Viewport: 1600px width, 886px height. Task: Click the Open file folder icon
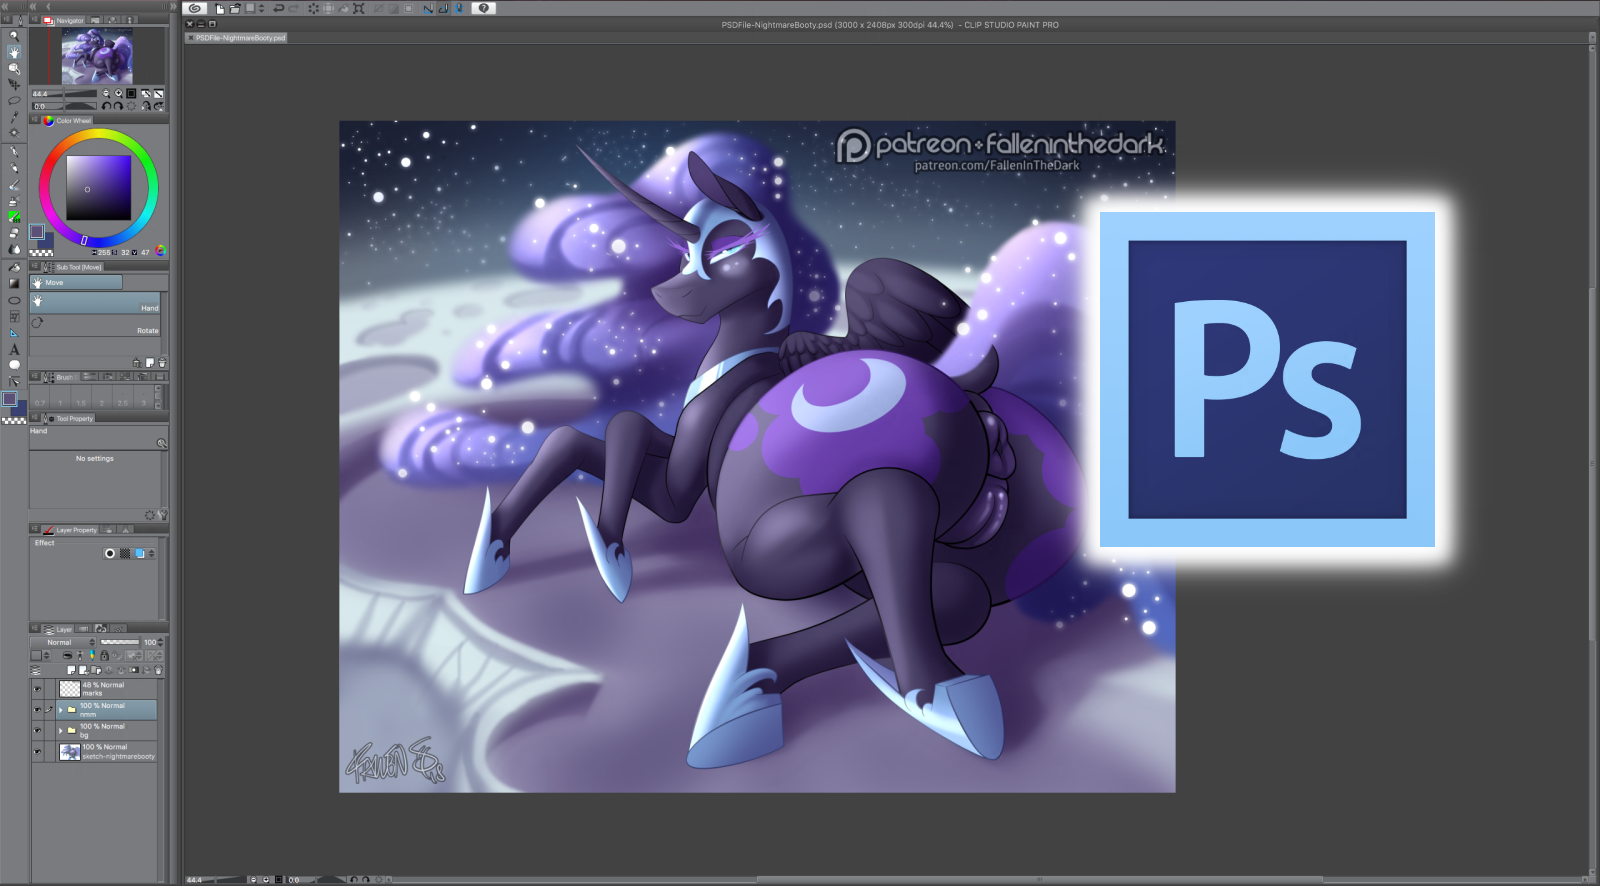234,8
